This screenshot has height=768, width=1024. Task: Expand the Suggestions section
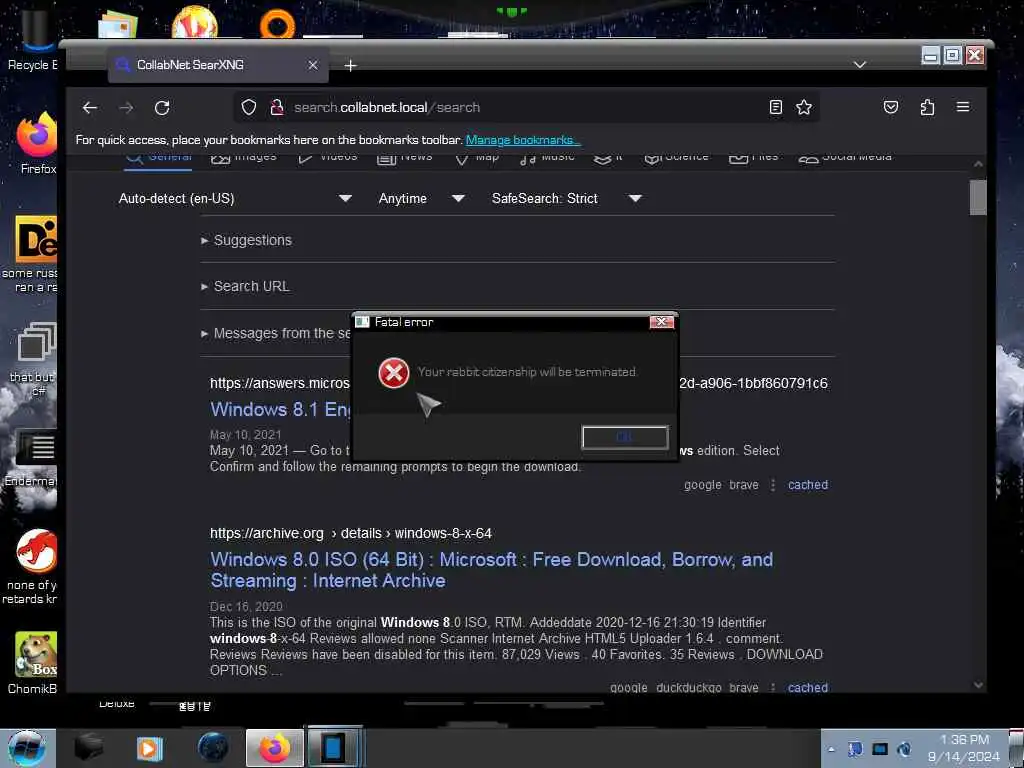click(x=247, y=240)
